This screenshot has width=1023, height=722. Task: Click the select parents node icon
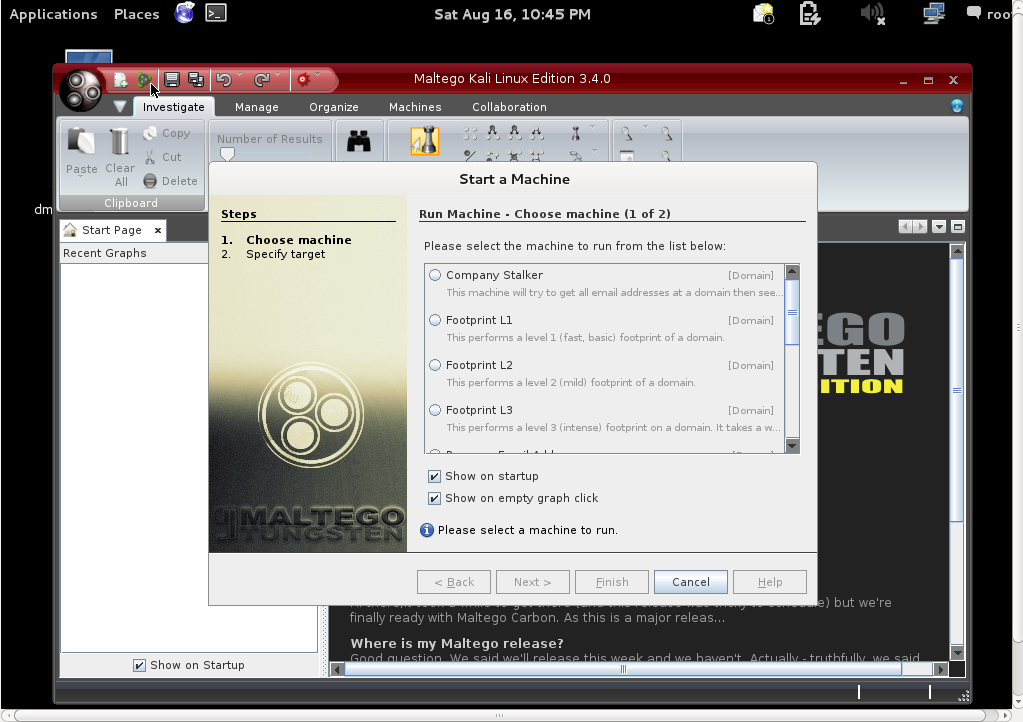pos(493,134)
